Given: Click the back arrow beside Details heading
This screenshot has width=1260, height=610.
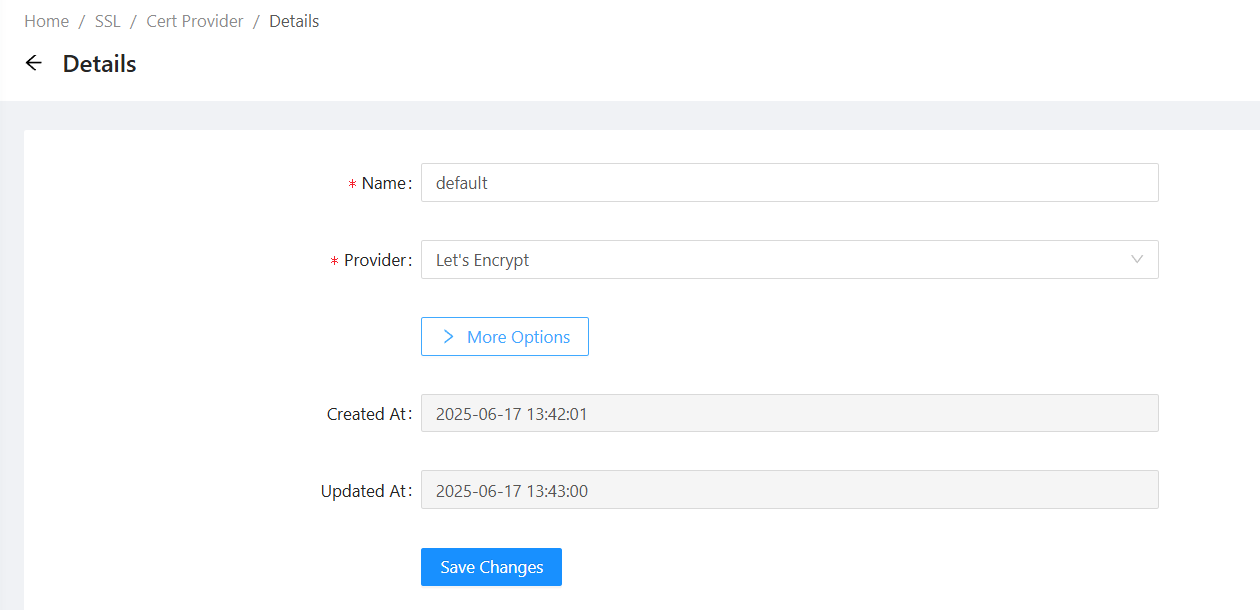Looking at the screenshot, I should click(x=34, y=64).
